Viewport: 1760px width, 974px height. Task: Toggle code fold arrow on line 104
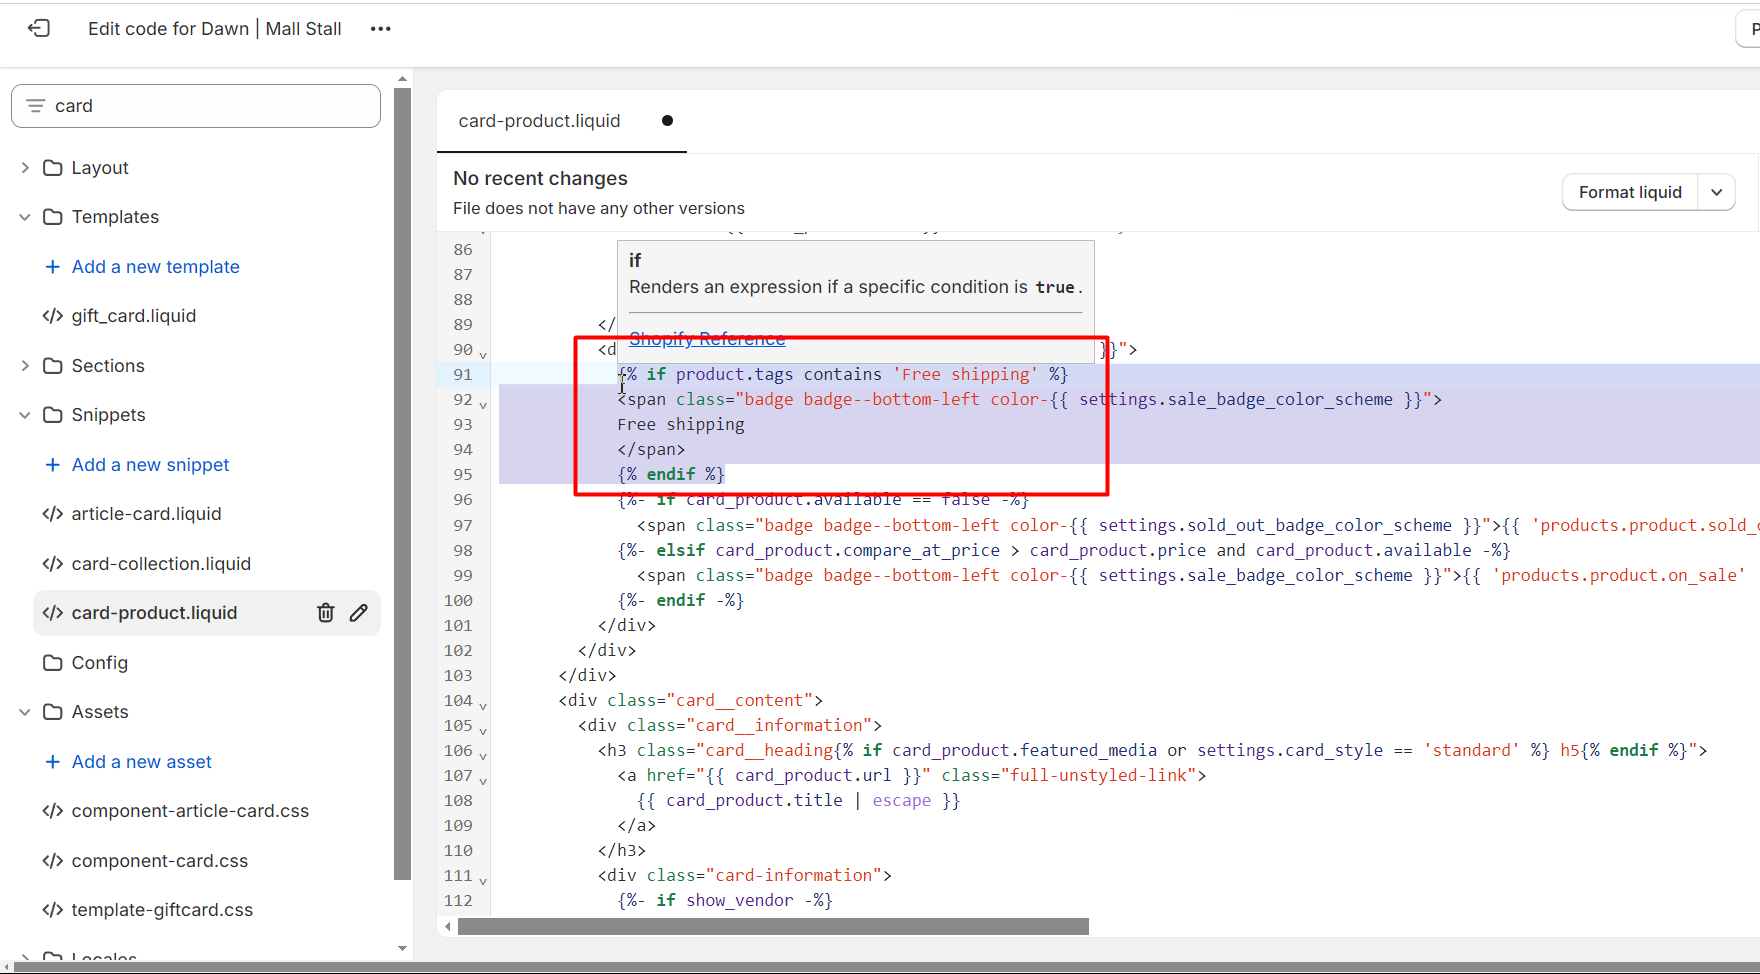(483, 706)
